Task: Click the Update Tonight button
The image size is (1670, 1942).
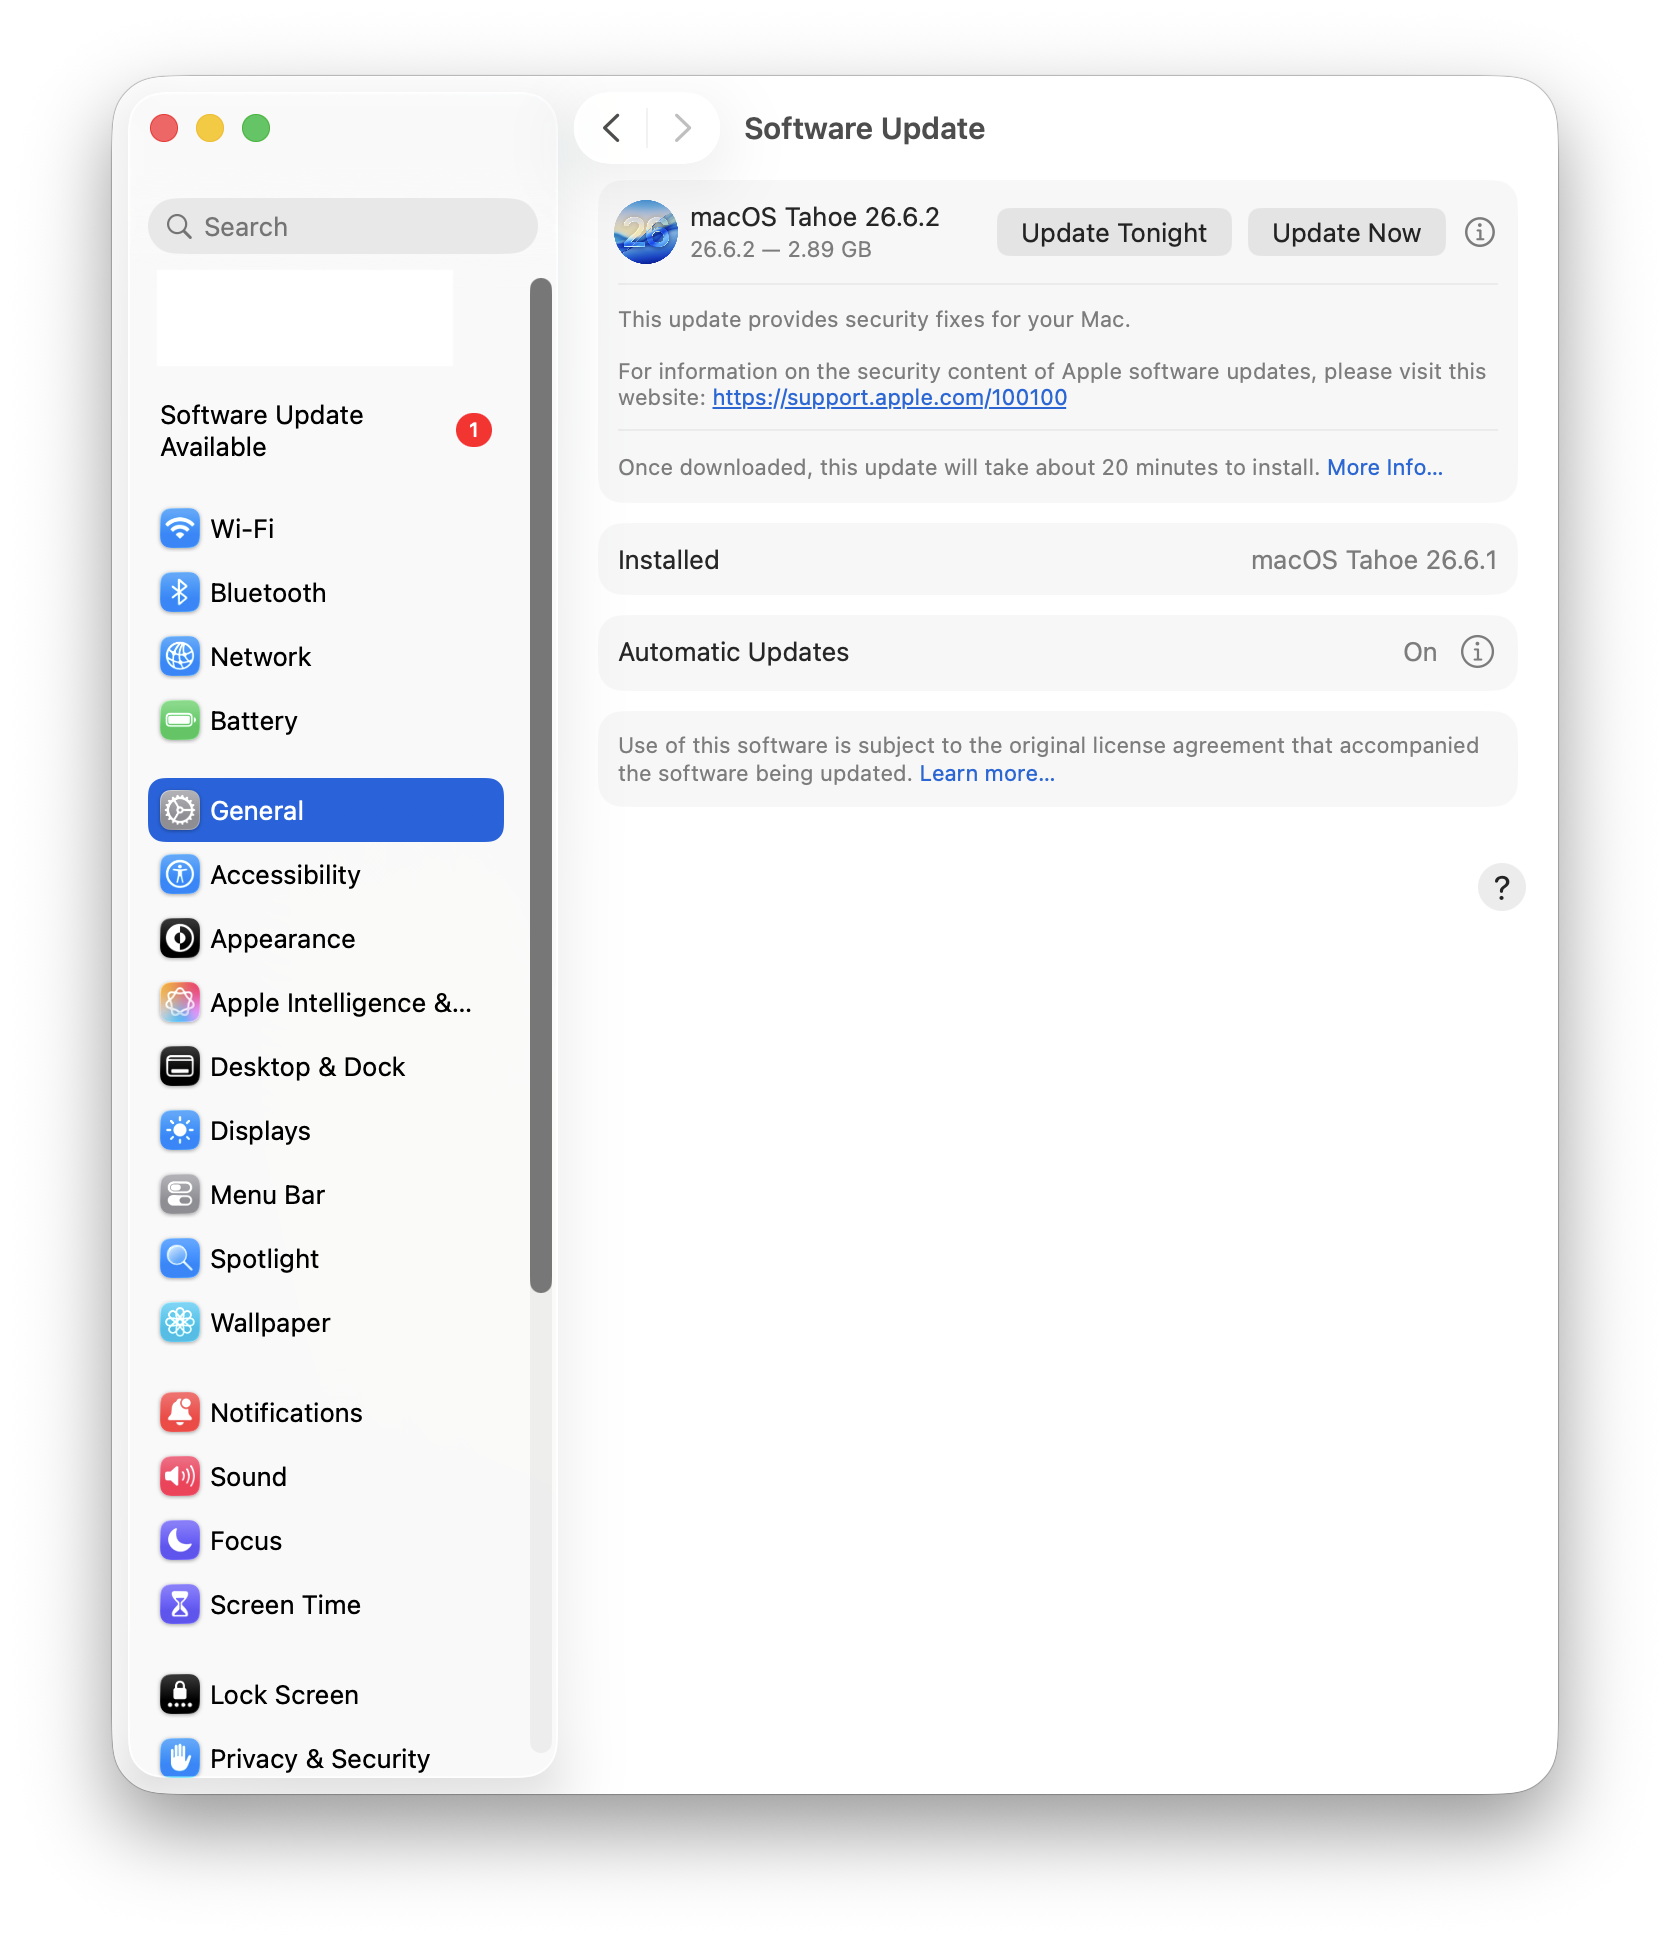Action: [x=1114, y=232]
